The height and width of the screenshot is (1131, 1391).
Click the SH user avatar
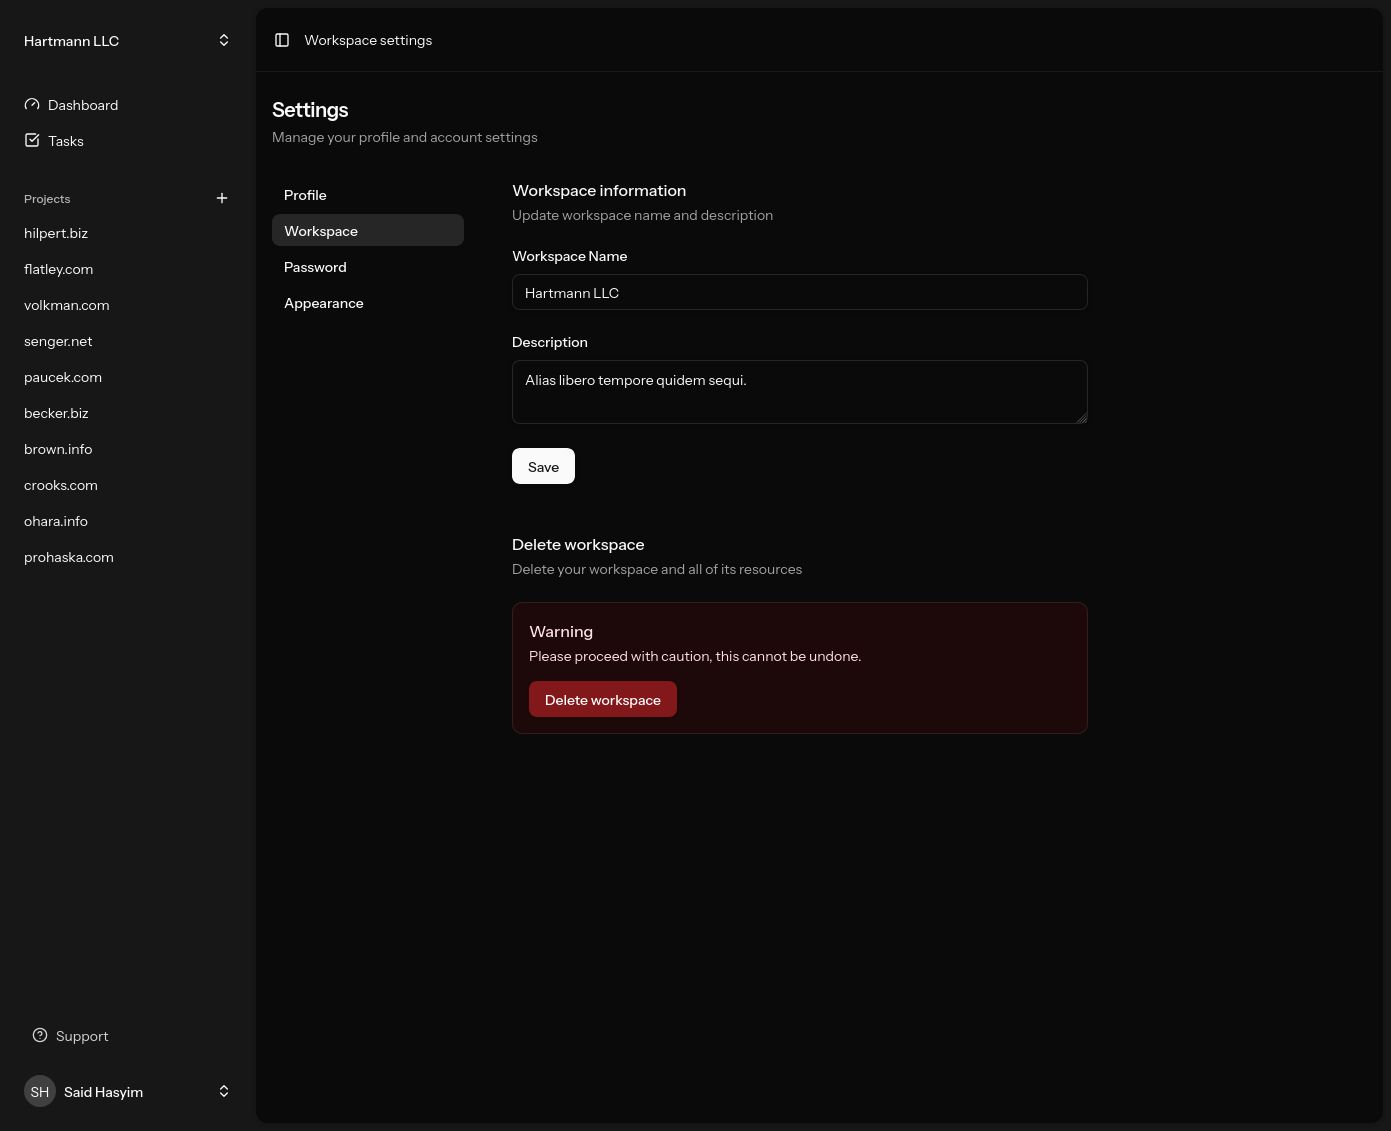coord(40,1091)
